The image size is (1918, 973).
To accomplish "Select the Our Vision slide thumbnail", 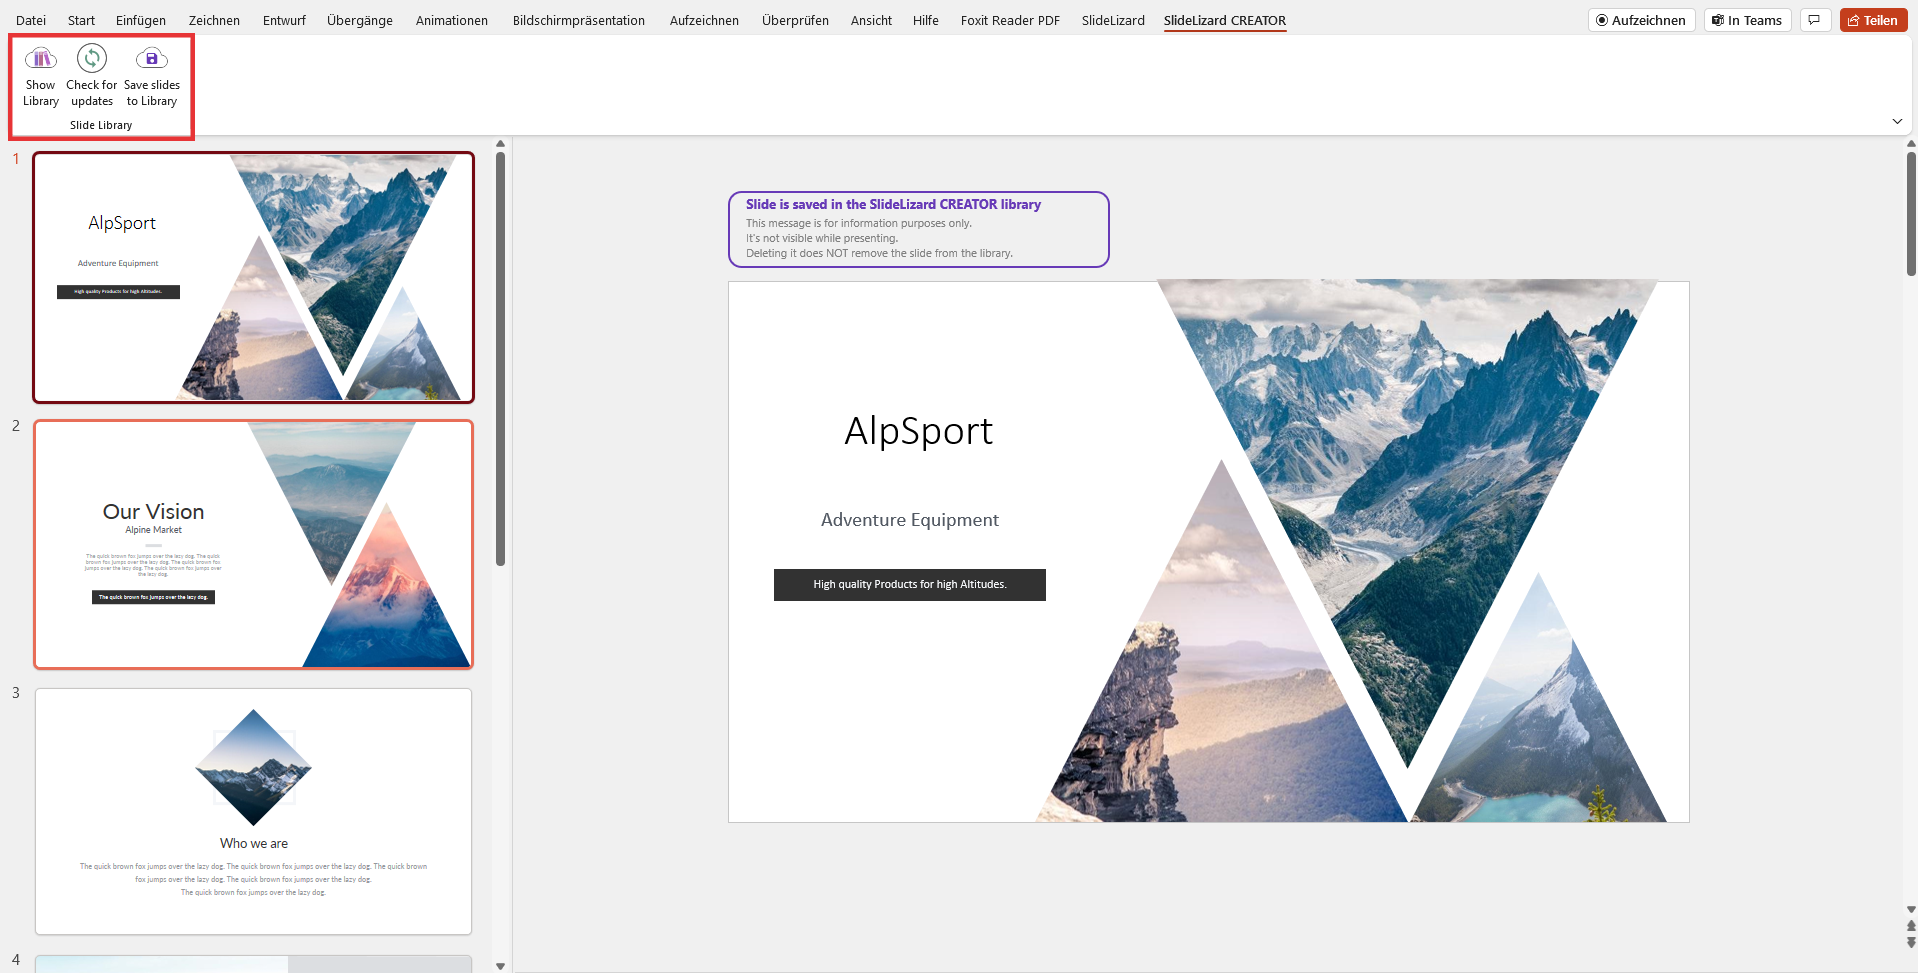I will coord(253,544).
